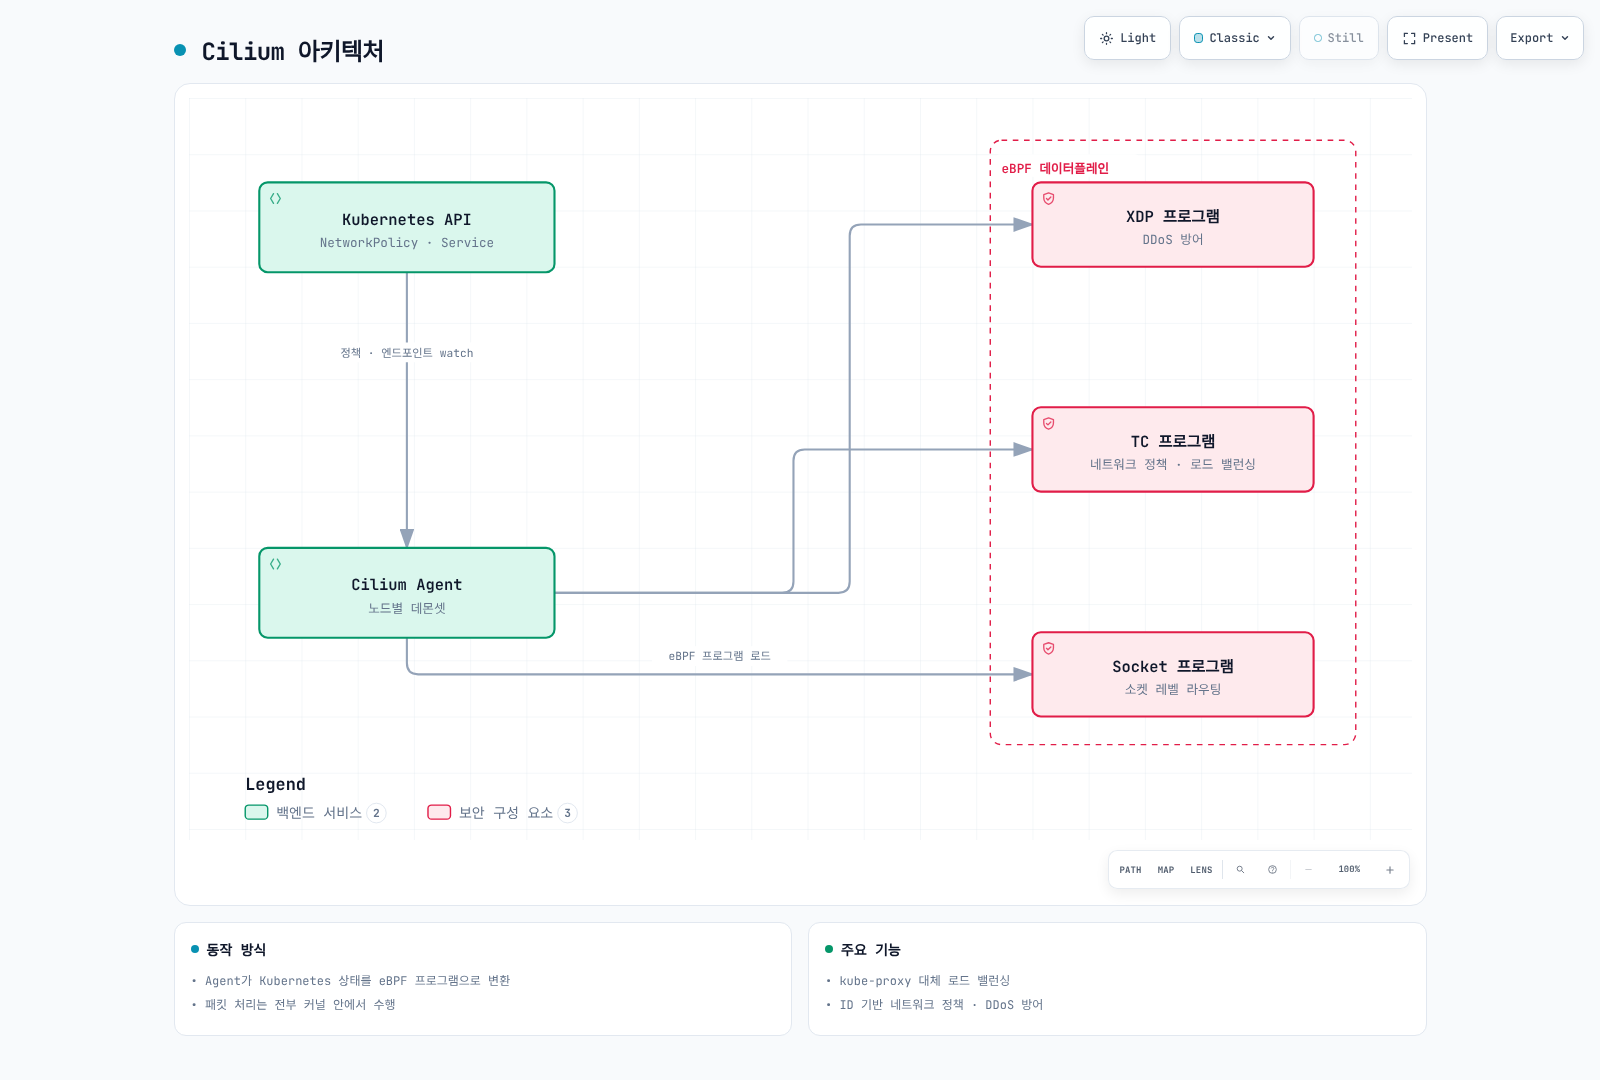The width and height of the screenshot is (1600, 1080).
Task: Click the code icon on Cilium Agent node
Action: pos(276,564)
